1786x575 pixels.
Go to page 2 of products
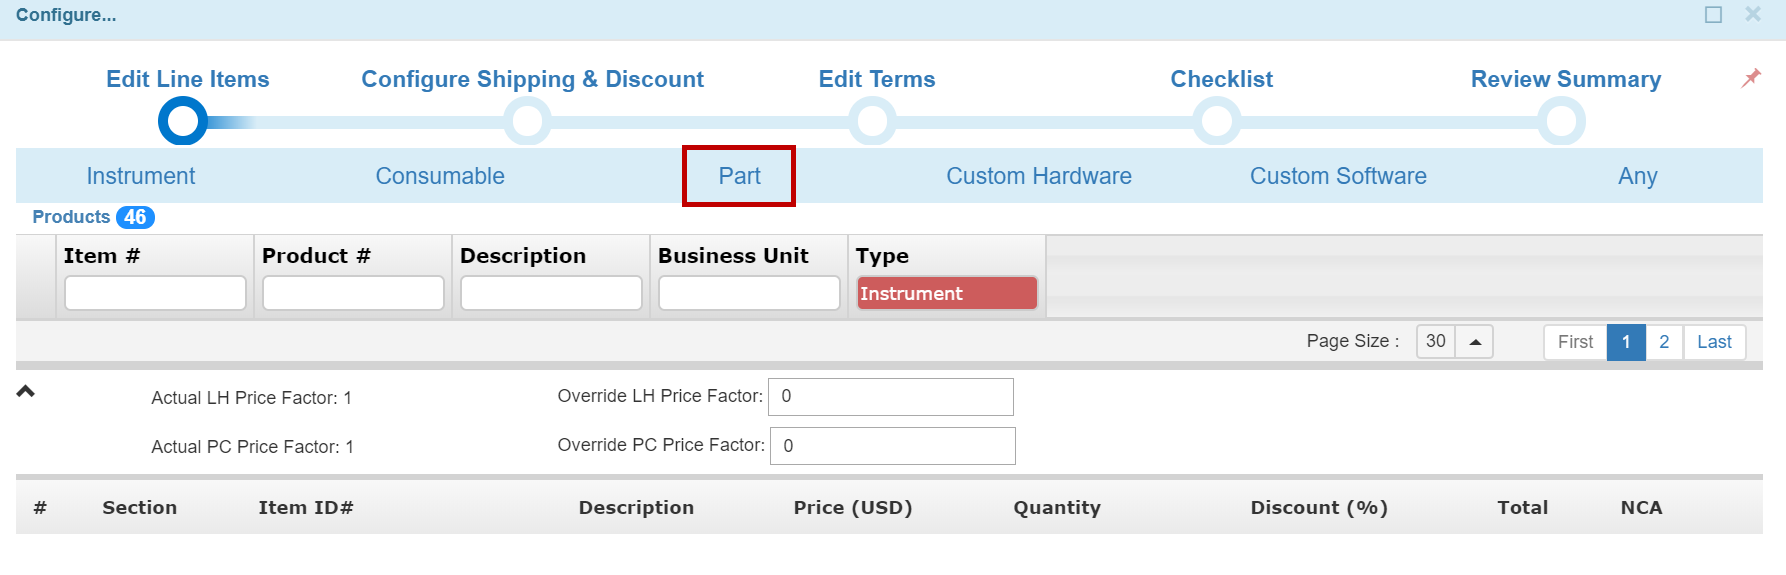(1664, 342)
